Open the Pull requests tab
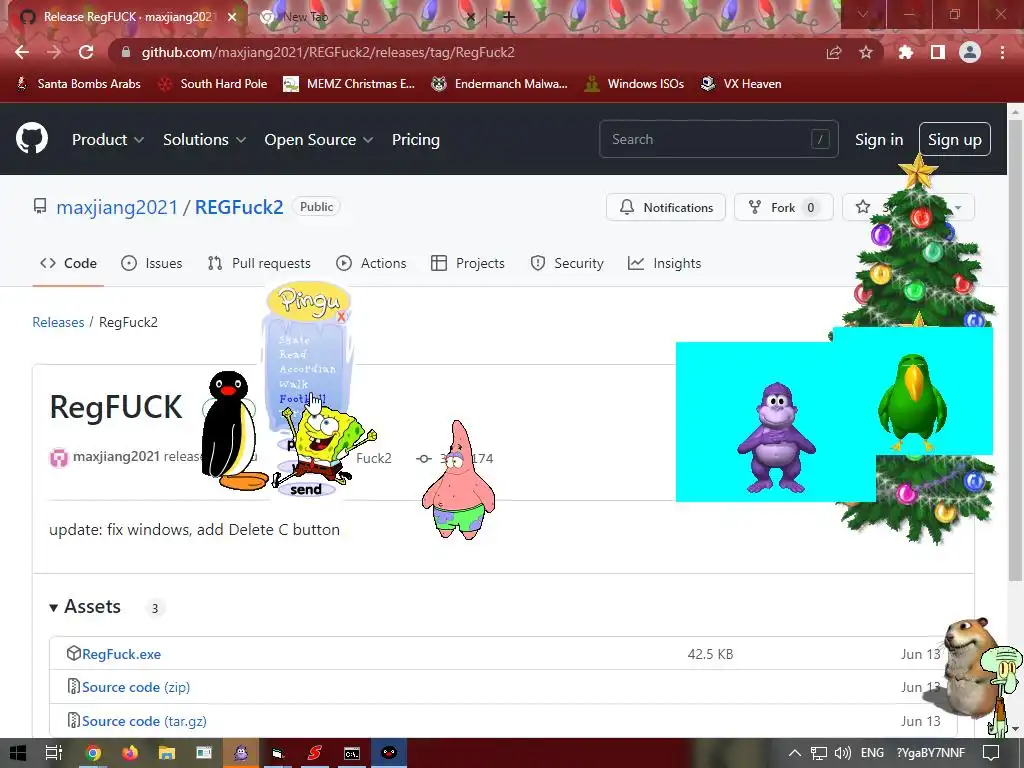 [259, 263]
